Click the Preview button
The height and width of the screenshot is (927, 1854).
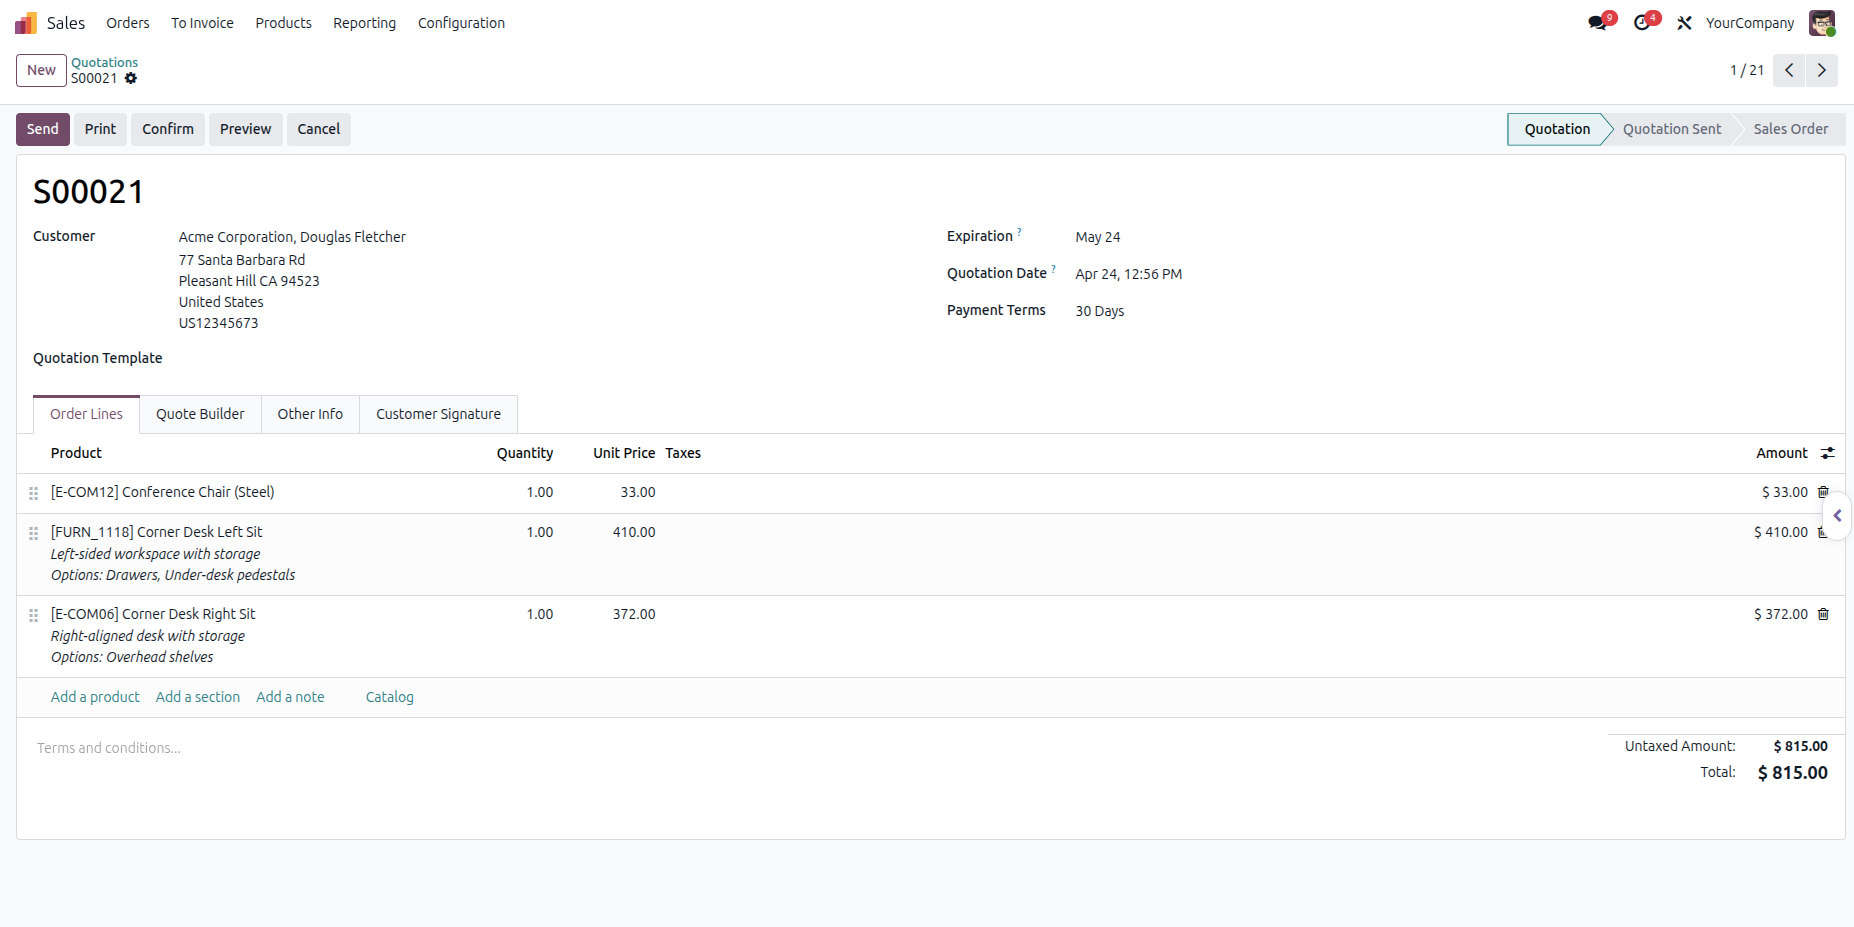[245, 129]
